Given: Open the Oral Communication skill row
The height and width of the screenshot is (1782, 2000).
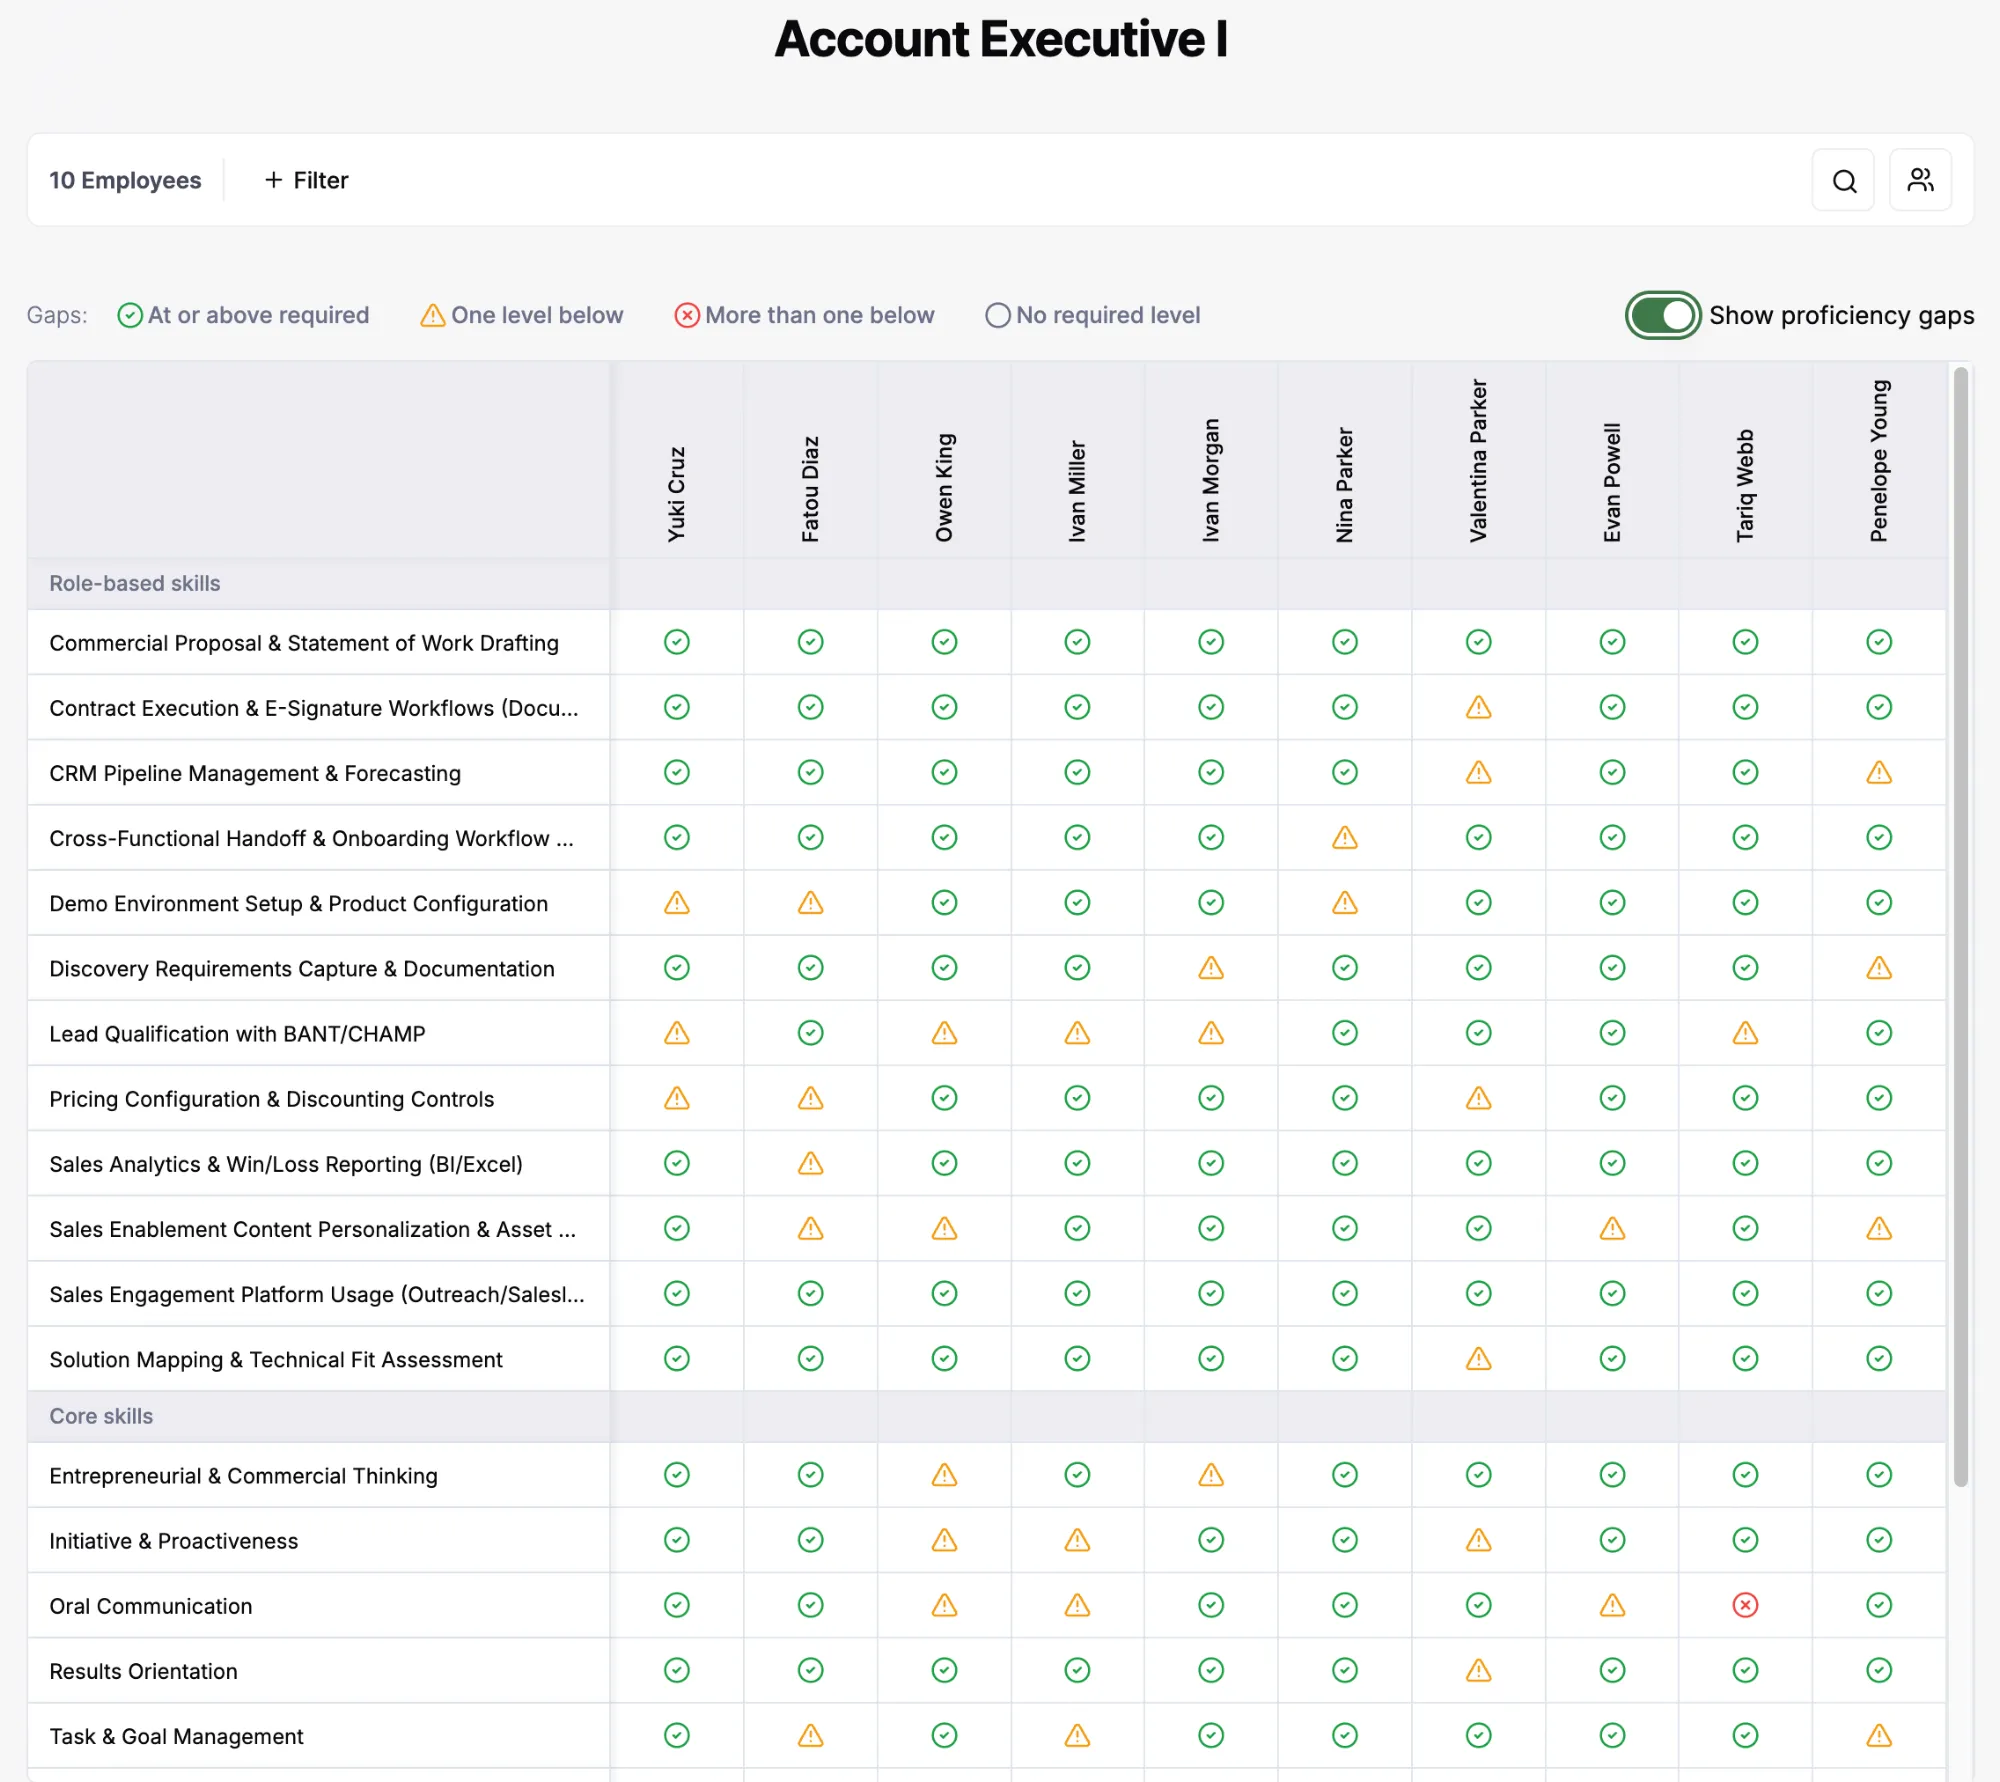Looking at the screenshot, I should [151, 1606].
